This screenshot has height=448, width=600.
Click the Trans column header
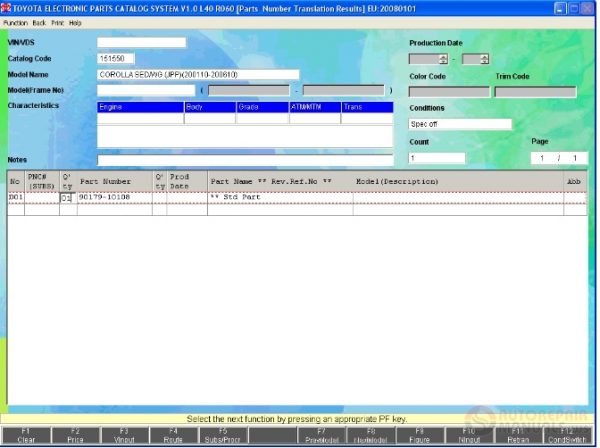coord(367,107)
